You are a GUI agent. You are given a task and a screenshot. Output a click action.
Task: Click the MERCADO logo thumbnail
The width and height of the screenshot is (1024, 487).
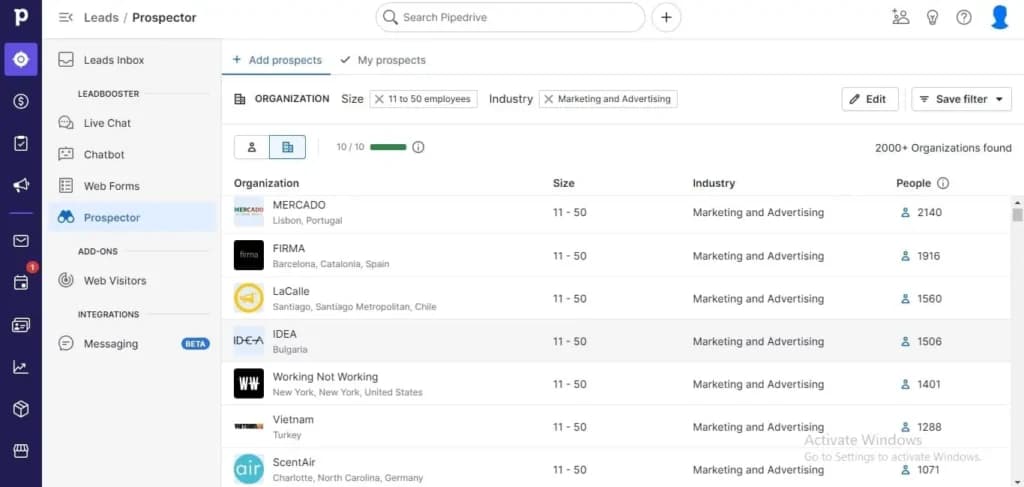pyautogui.click(x=249, y=211)
